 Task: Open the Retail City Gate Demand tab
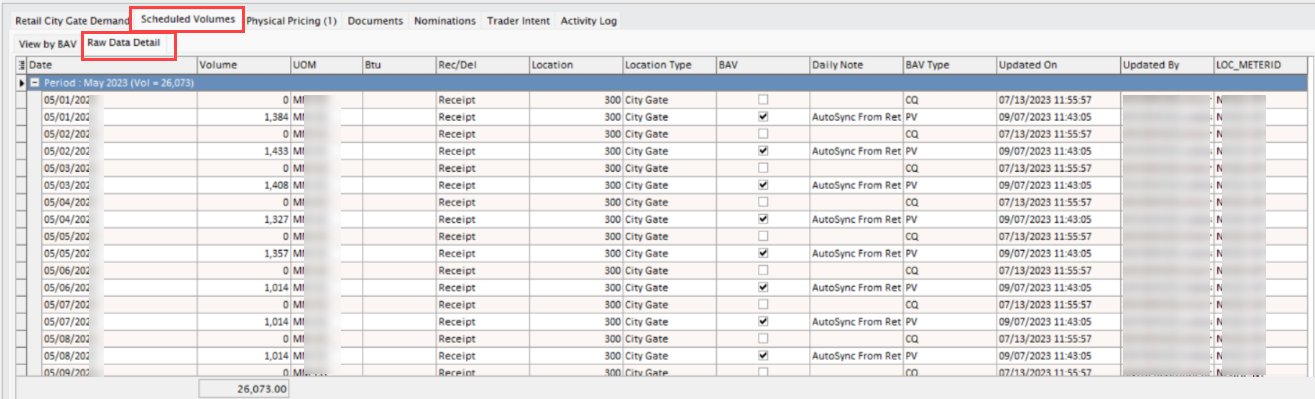(72, 20)
